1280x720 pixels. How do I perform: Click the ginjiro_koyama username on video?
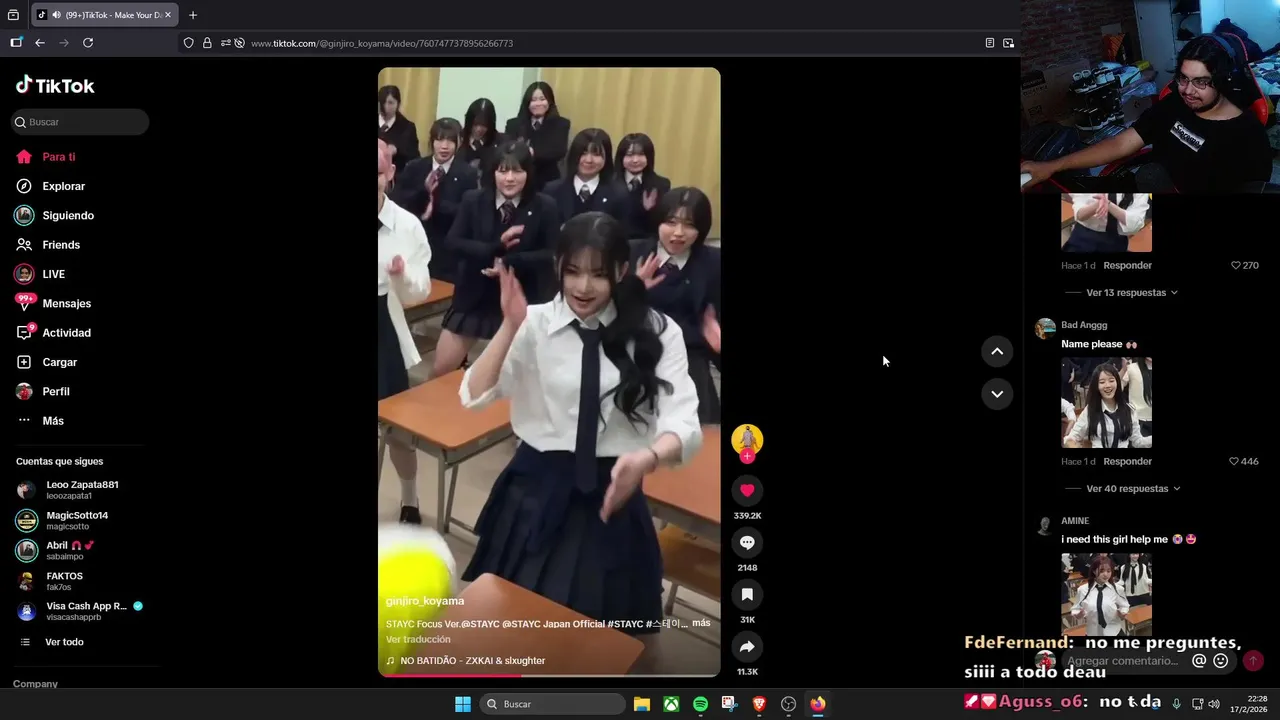tap(425, 601)
